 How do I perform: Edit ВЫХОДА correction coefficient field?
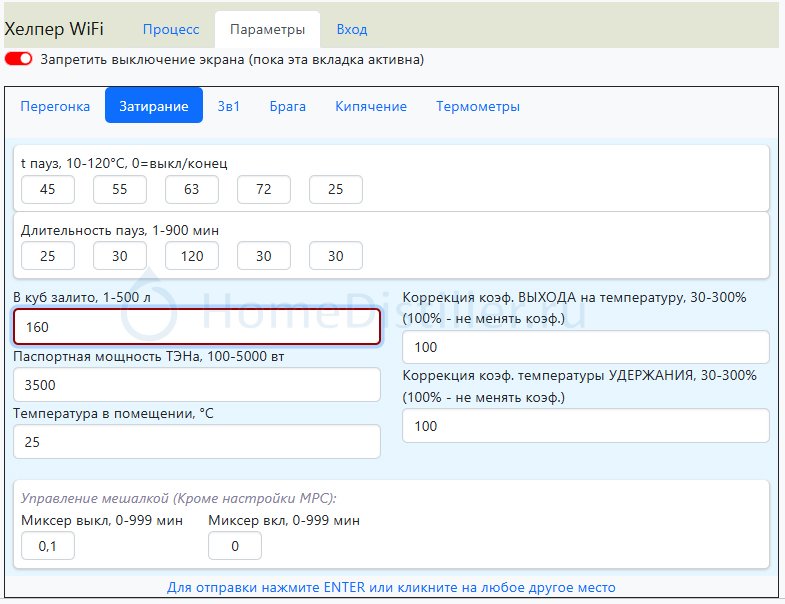tap(586, 347)
